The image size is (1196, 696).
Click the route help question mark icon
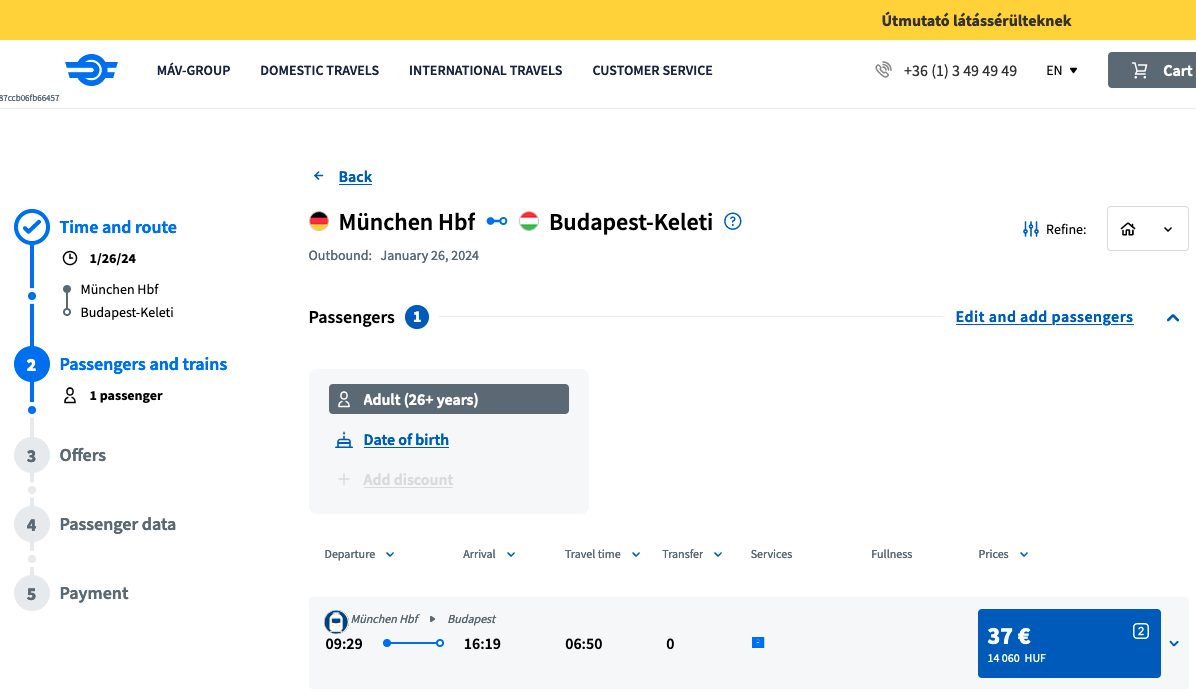(x=733, y=222)
